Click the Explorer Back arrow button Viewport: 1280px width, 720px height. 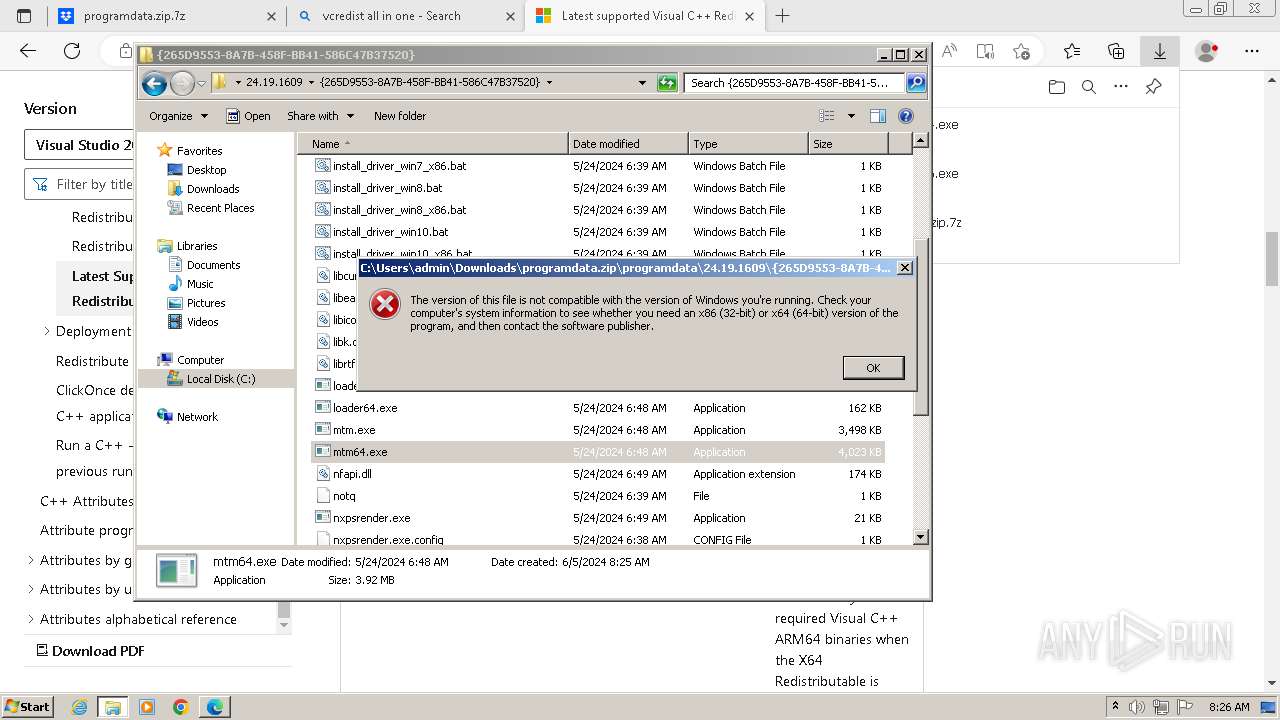coord(154,83)
